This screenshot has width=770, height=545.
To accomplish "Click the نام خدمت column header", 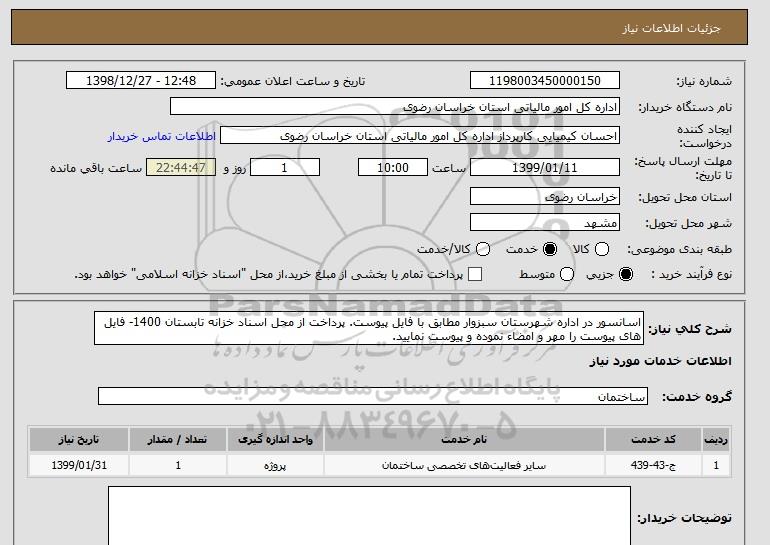I will pos(464,439).
